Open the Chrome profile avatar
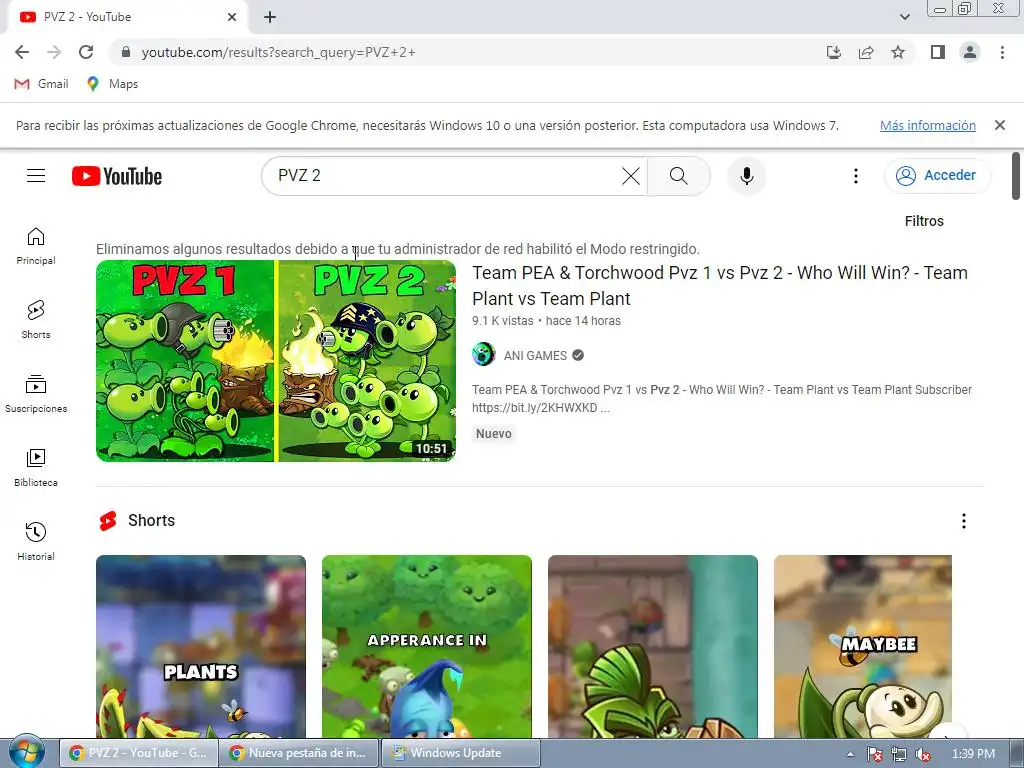Screen dimensions: 1024x768 (970, 52)
